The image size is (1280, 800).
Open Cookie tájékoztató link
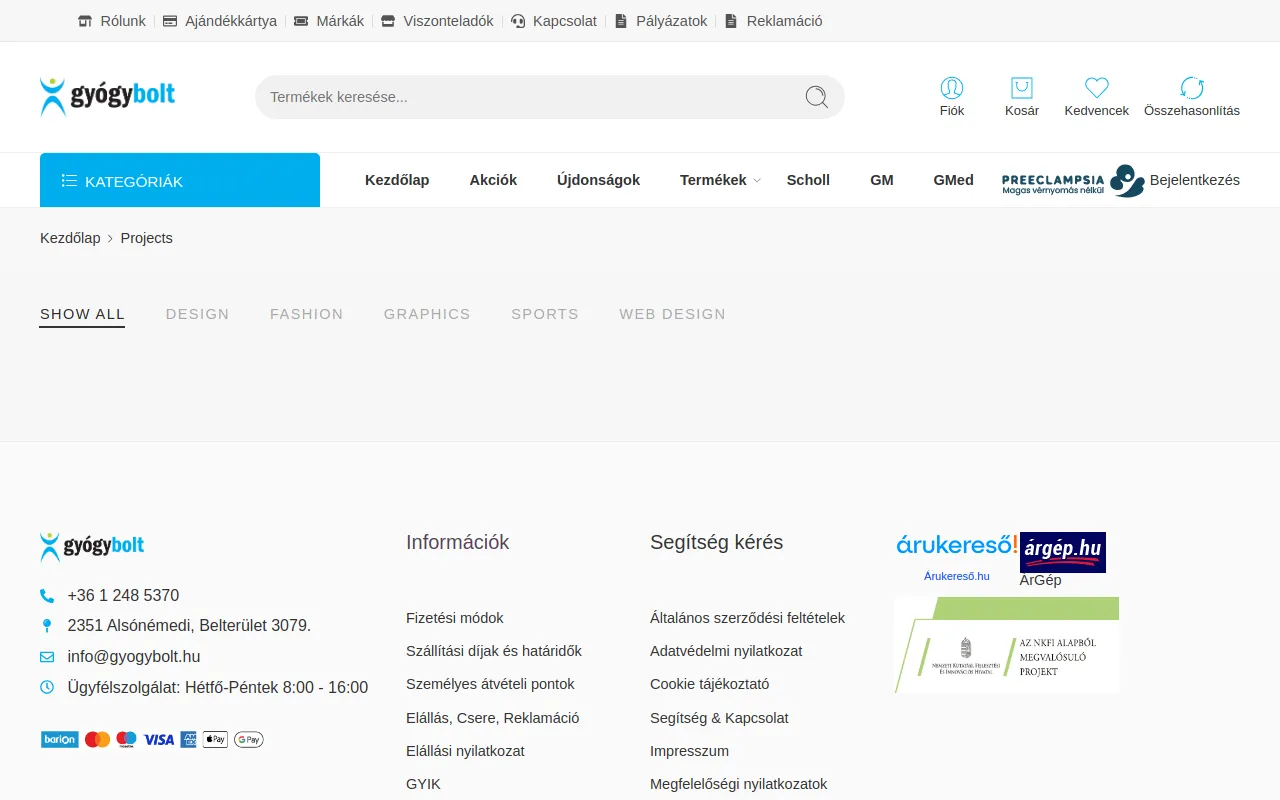(x=709, y=684)
